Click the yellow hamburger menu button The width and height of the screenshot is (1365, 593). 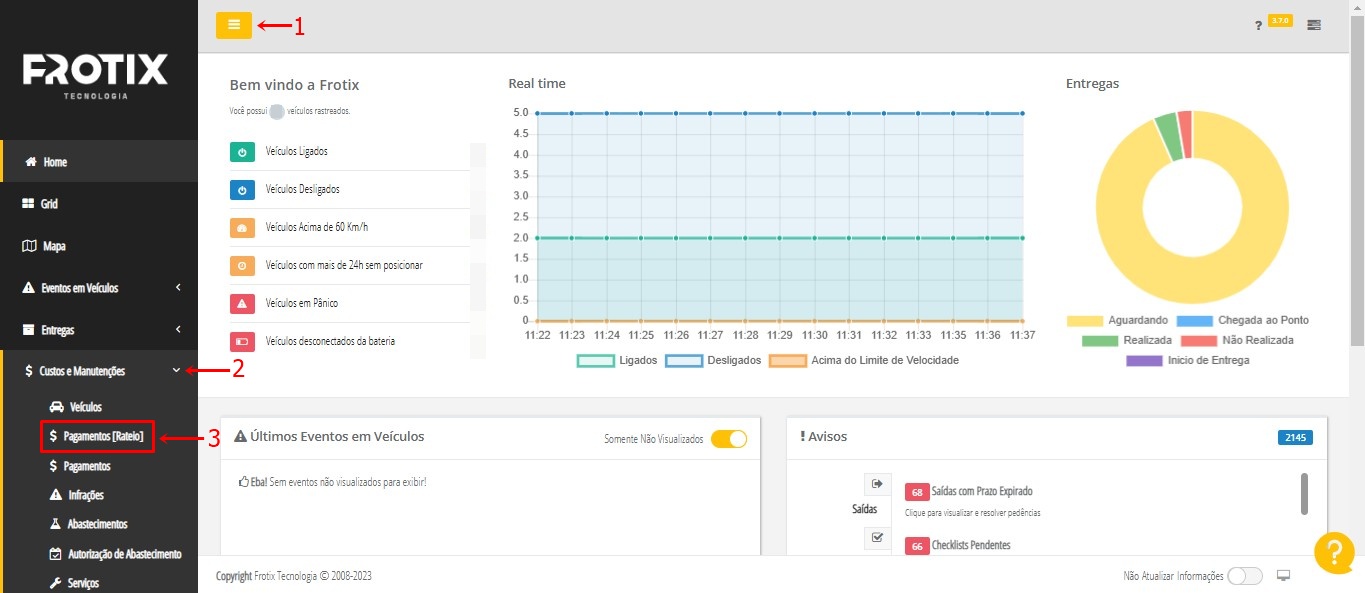[234, 25]
